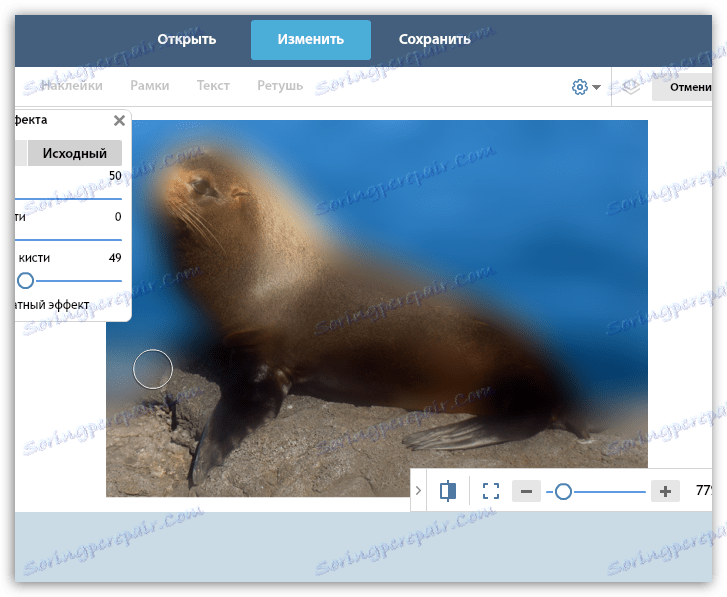Image resolution: width=727 pixels, height=597 pixels.
Task: Switch to the Изменить tab
Action: [x=311, y=40]
